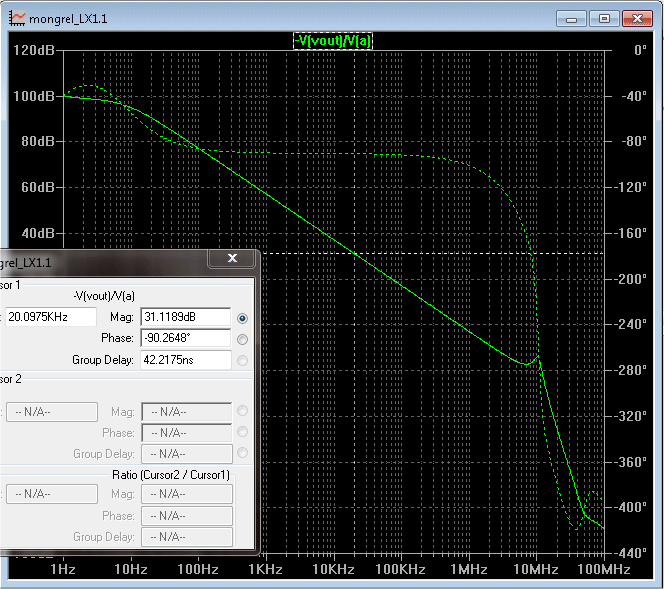Click Cursor 2 frequency N/A field

(x=52, y=412)
